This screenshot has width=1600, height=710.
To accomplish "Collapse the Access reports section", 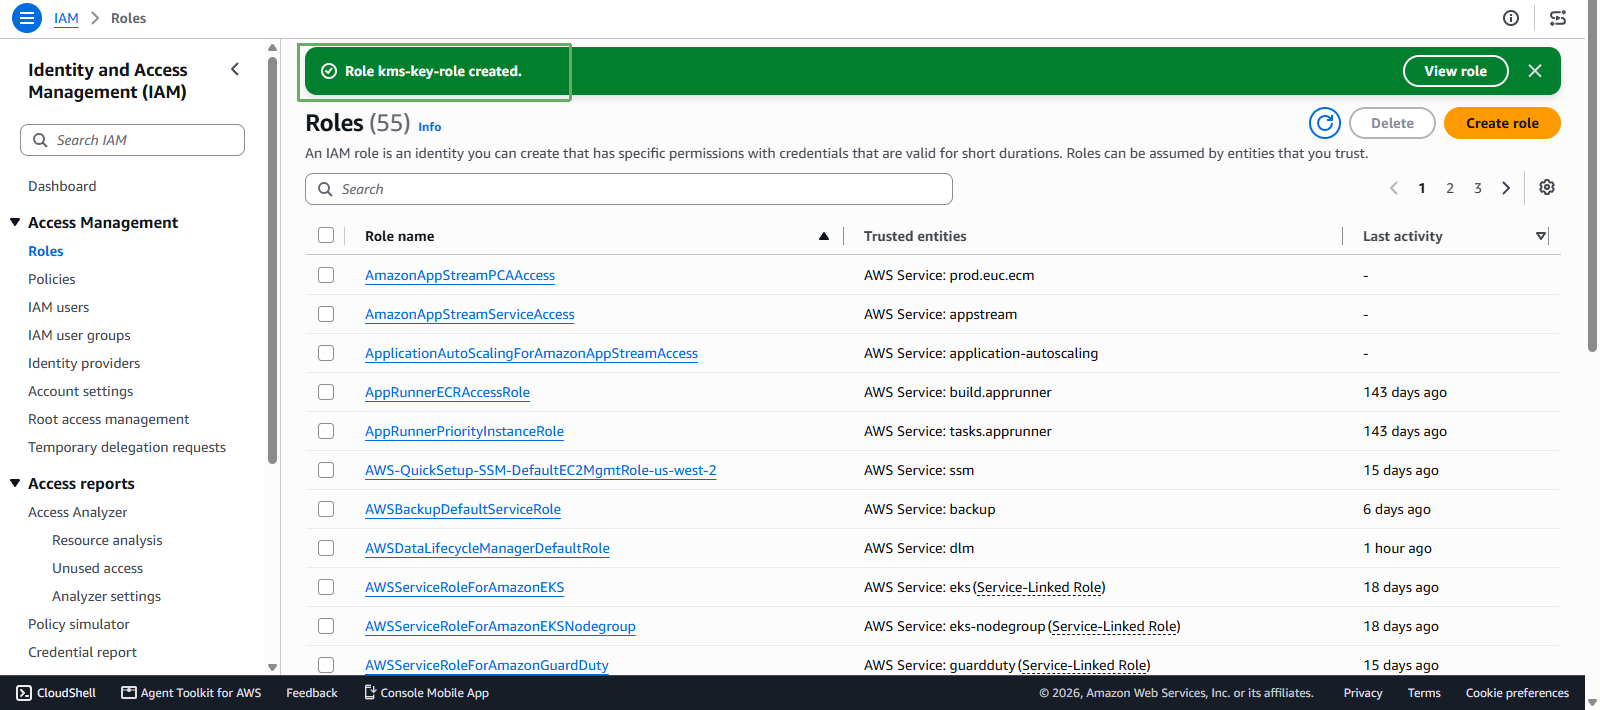I will (x=15, y=483).
